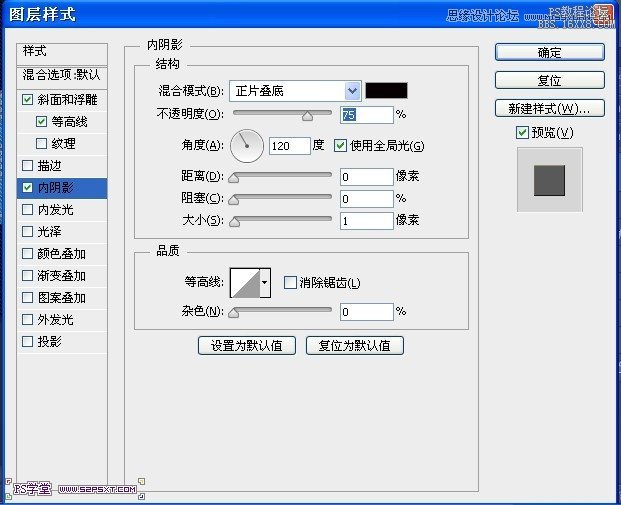Enable the 外发光 checkbox
This screenshot has height=505, width=621.
pyautogui.click(x=27, y=319)
